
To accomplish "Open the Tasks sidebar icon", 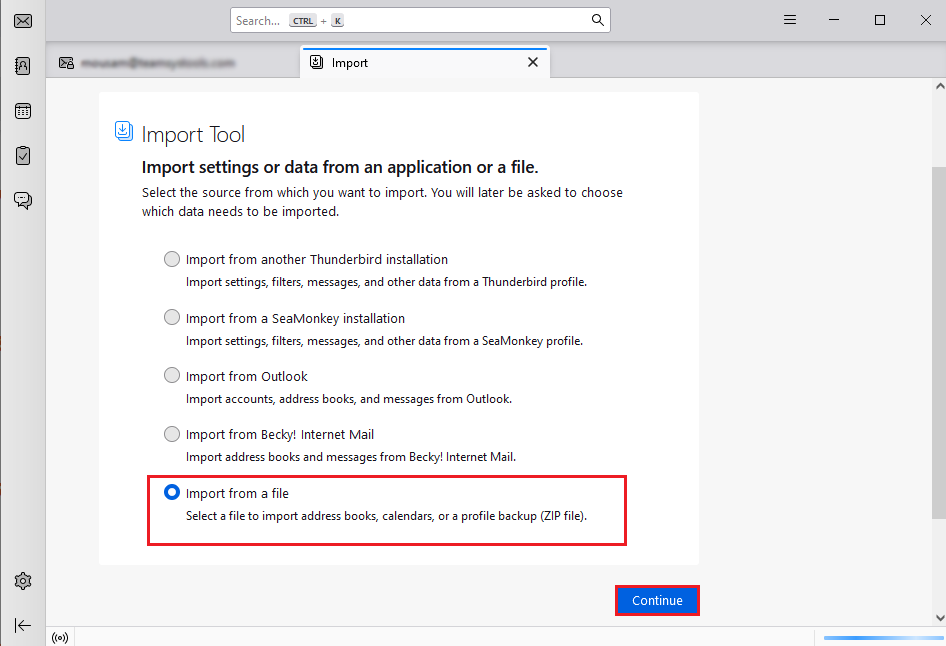I will pyautogui.click(x=23, y=156).
